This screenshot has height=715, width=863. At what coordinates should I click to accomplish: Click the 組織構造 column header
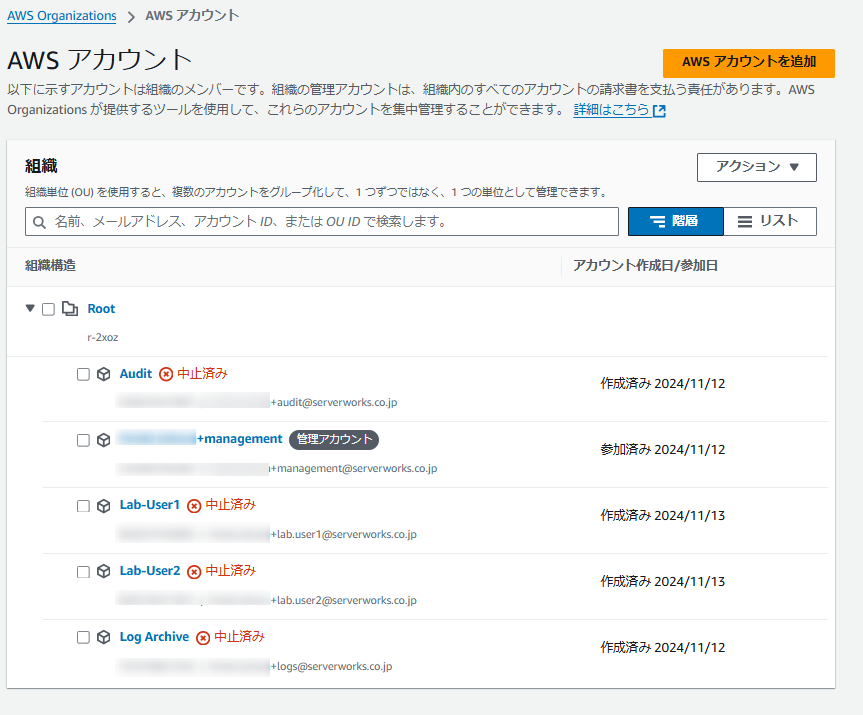[x=51, y=266]
